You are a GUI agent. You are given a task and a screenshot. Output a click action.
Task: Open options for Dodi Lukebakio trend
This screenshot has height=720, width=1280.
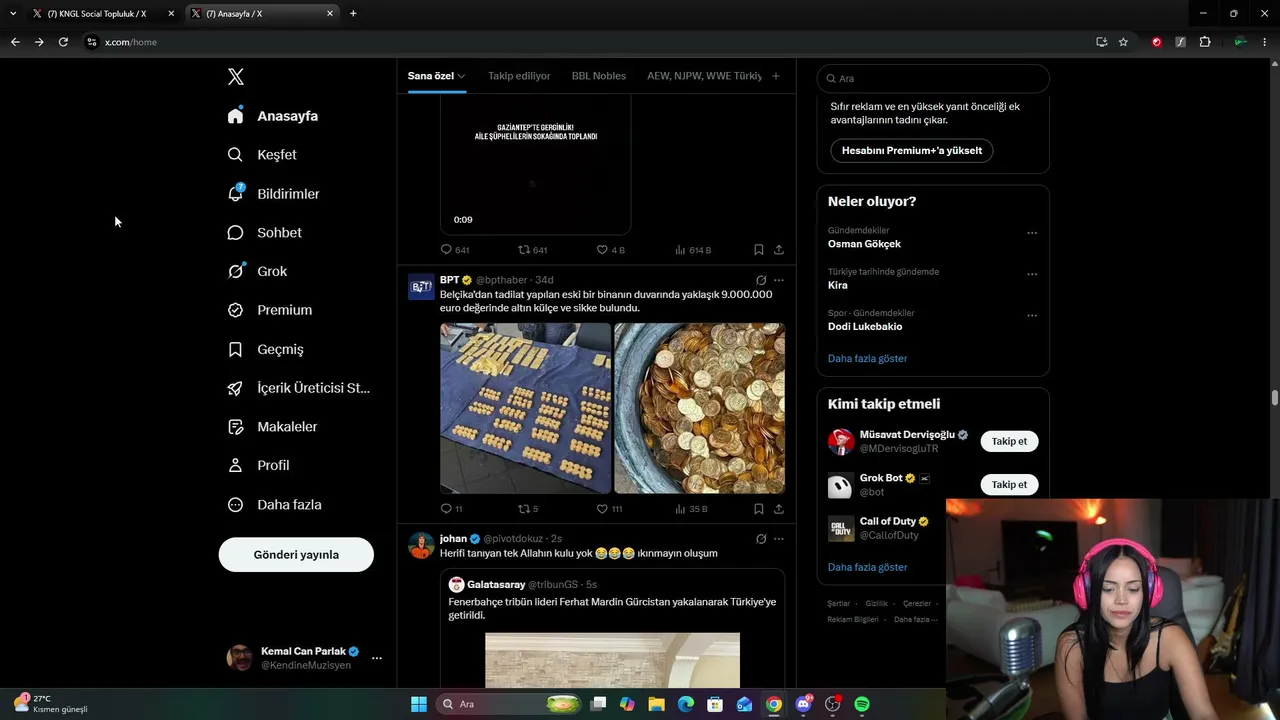1032,316
